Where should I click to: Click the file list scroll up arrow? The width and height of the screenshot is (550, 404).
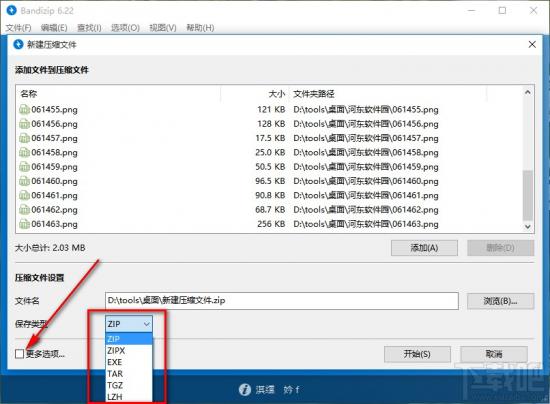(x=528, y=92)
